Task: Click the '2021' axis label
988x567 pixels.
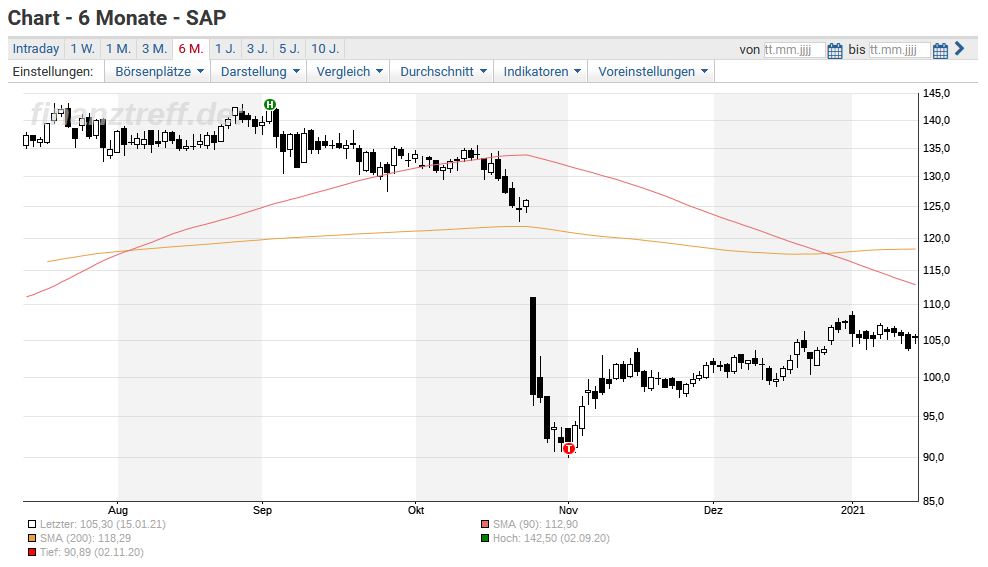Action: tap(853, 510)
